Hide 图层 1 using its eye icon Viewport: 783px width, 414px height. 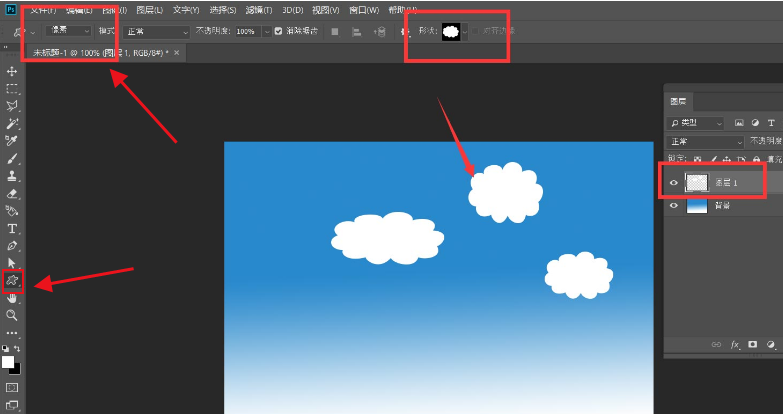[674, 183]
